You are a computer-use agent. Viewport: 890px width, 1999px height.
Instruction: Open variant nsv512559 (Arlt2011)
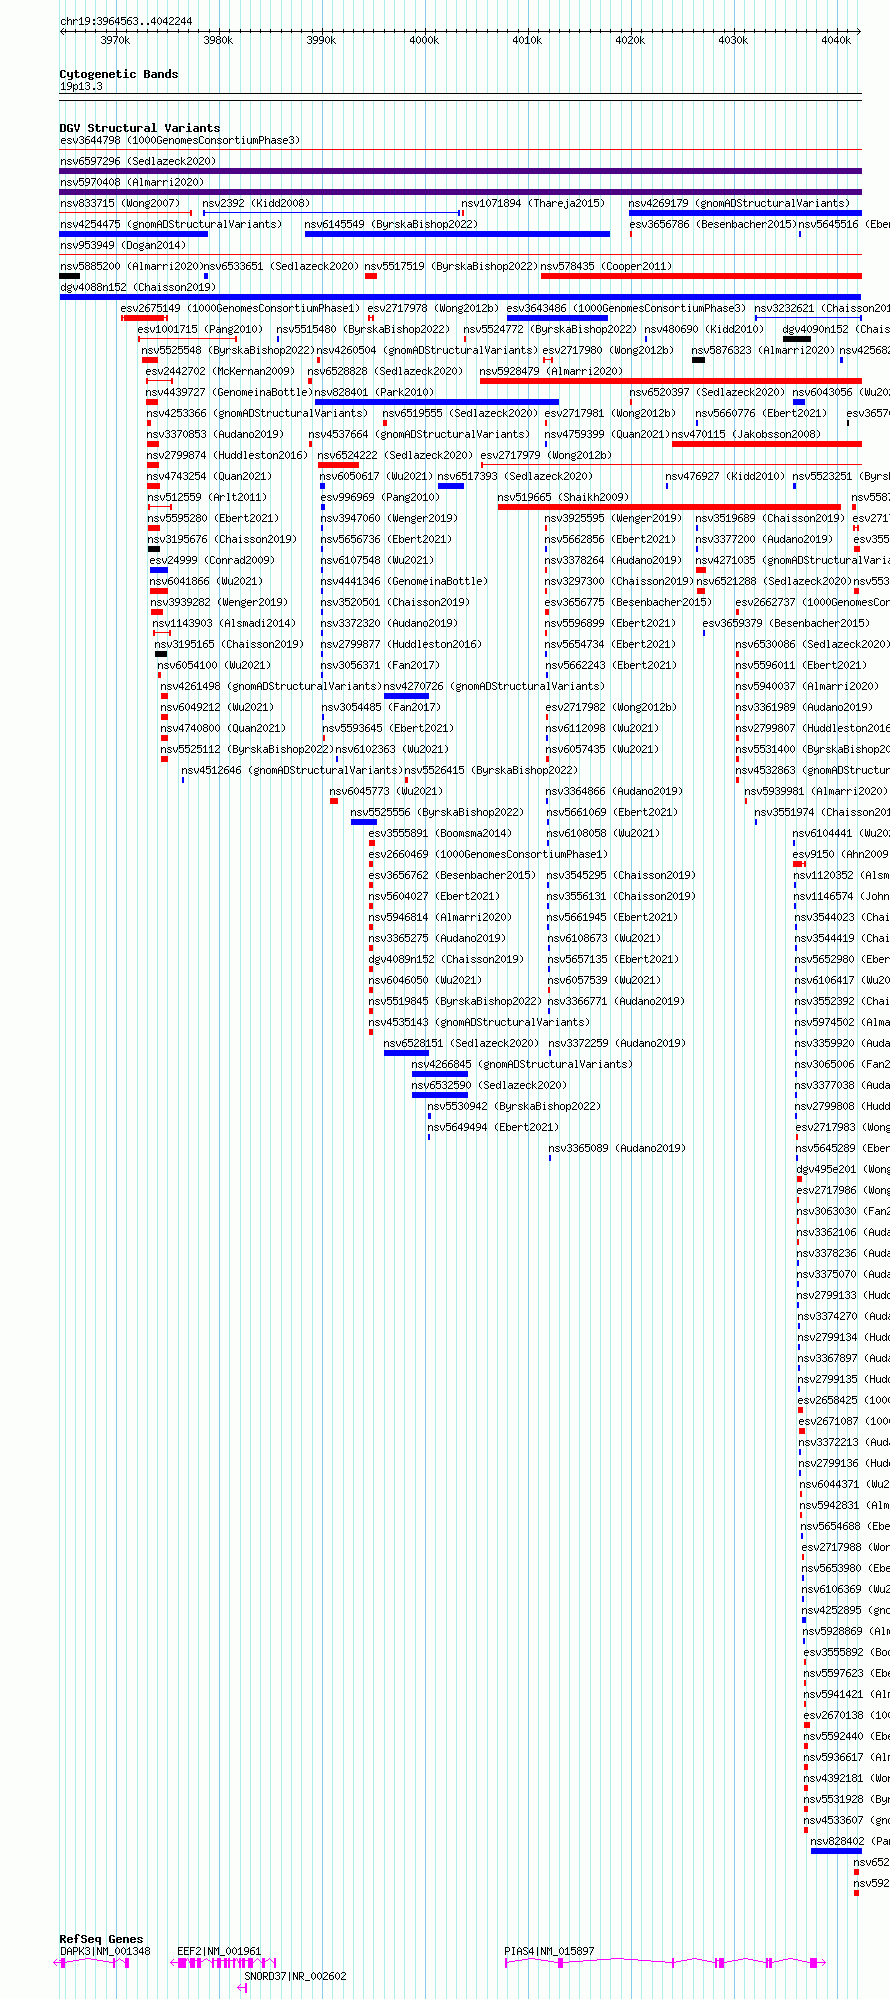click(x=207, y=497)
